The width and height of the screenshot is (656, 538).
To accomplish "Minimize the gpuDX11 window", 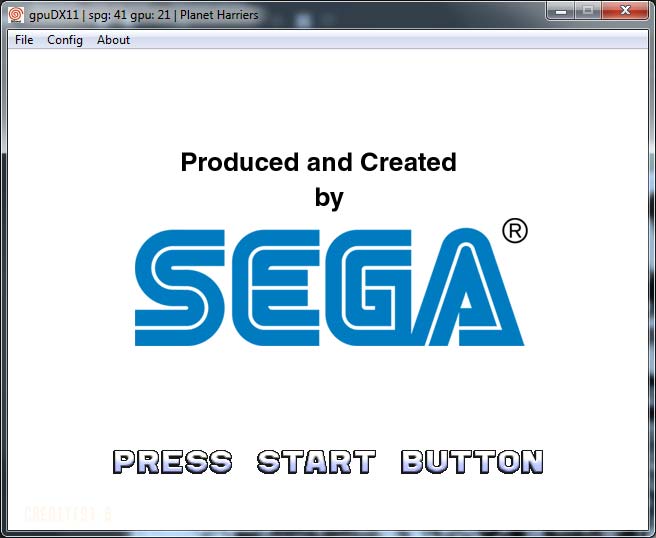I will [561, 11].
